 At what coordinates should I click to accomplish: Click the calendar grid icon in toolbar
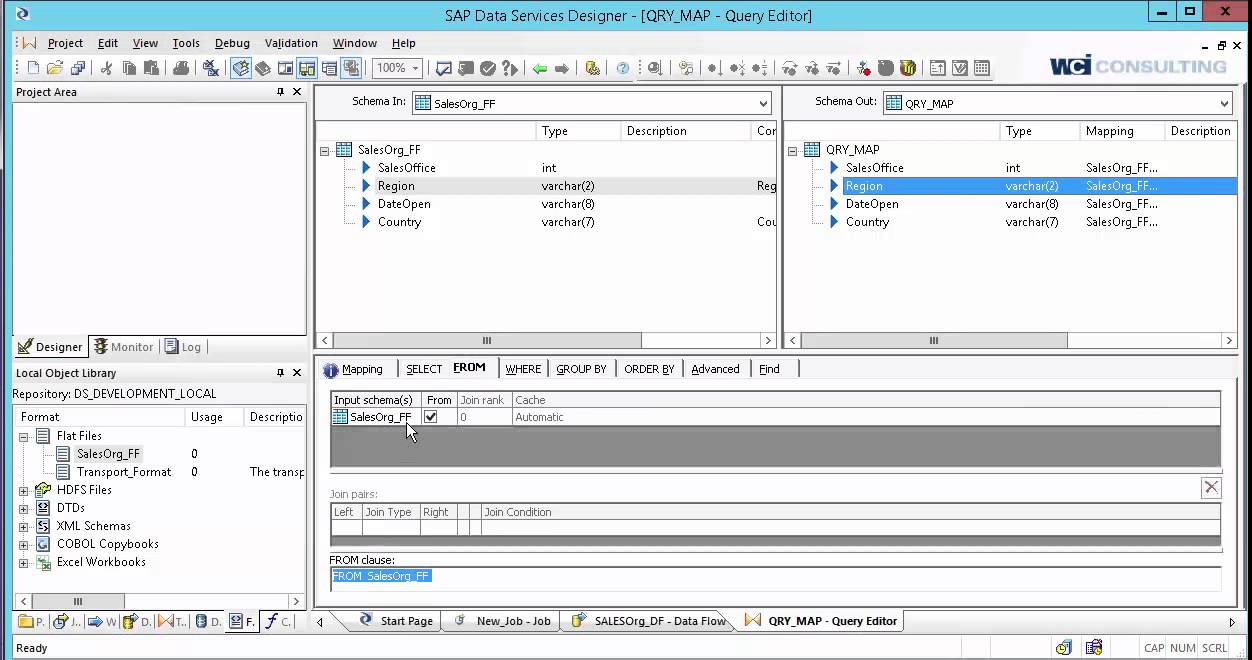pos(982,68)
